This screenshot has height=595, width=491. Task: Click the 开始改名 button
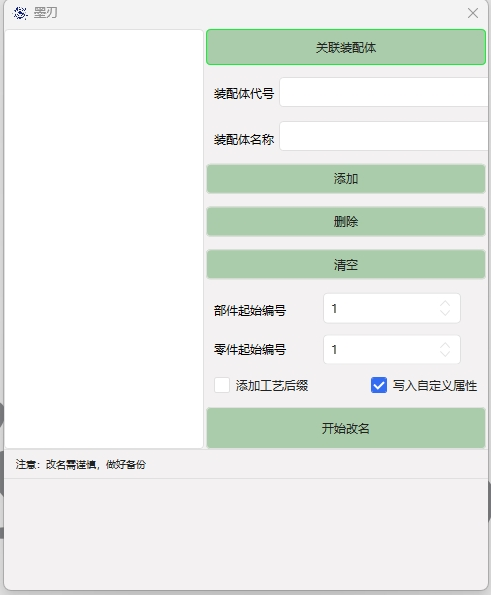(346, 428)
